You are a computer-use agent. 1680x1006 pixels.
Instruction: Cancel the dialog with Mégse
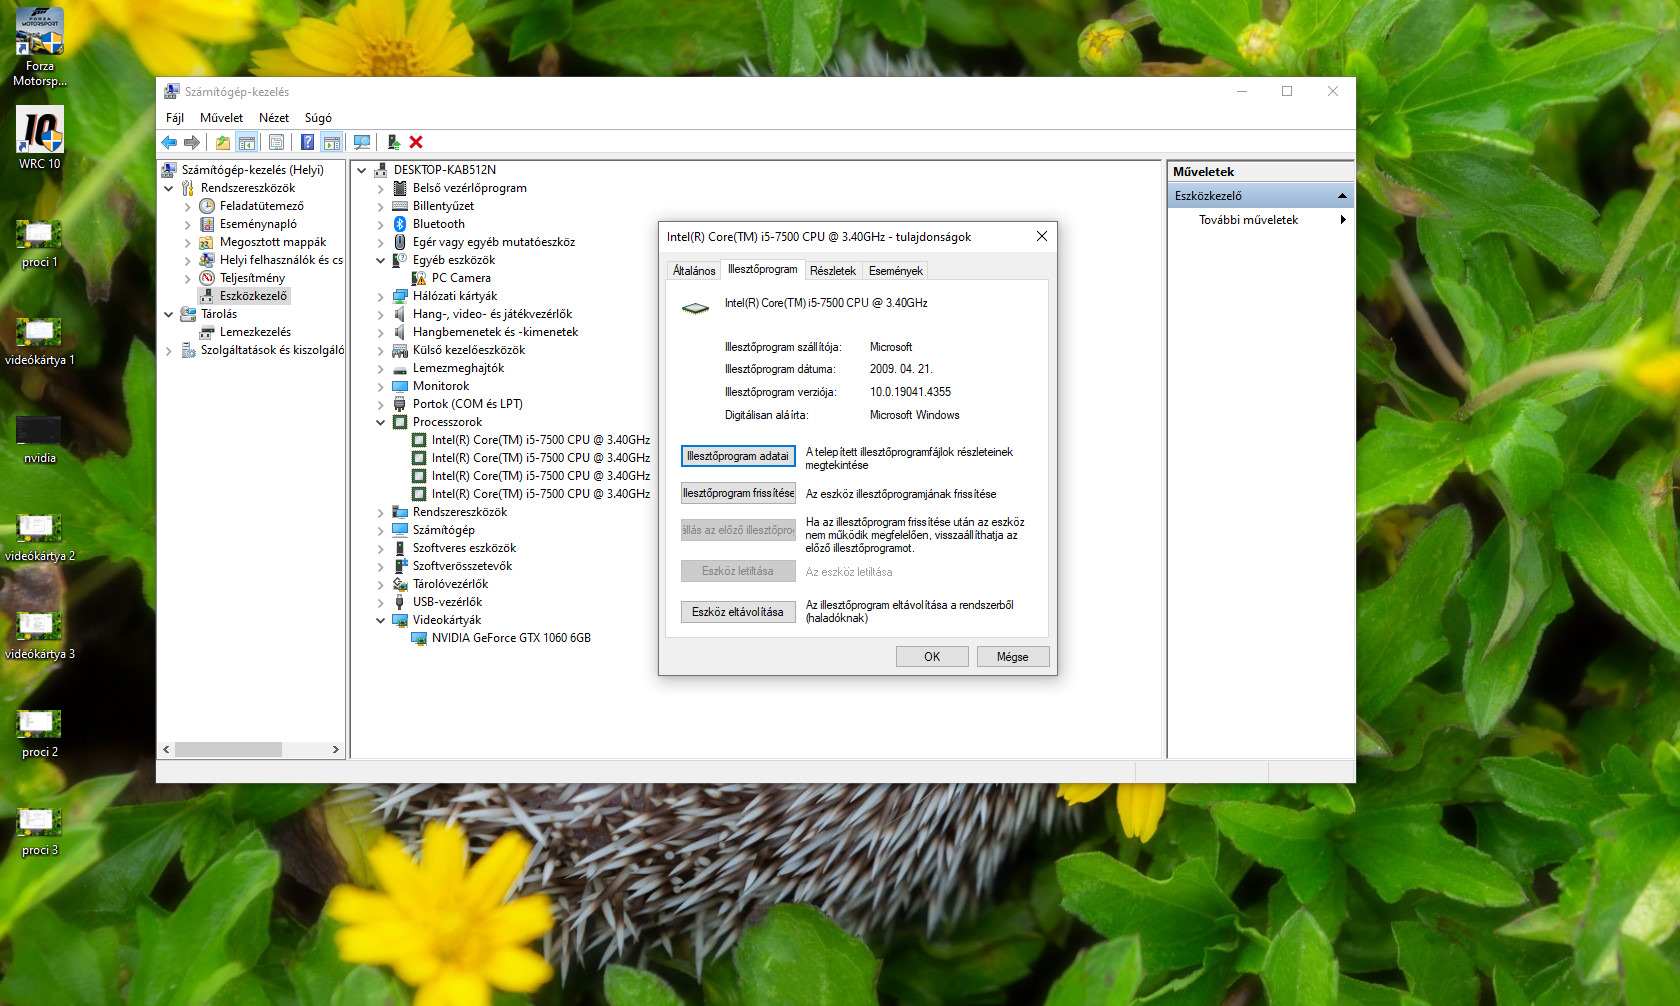[1012, 657]
